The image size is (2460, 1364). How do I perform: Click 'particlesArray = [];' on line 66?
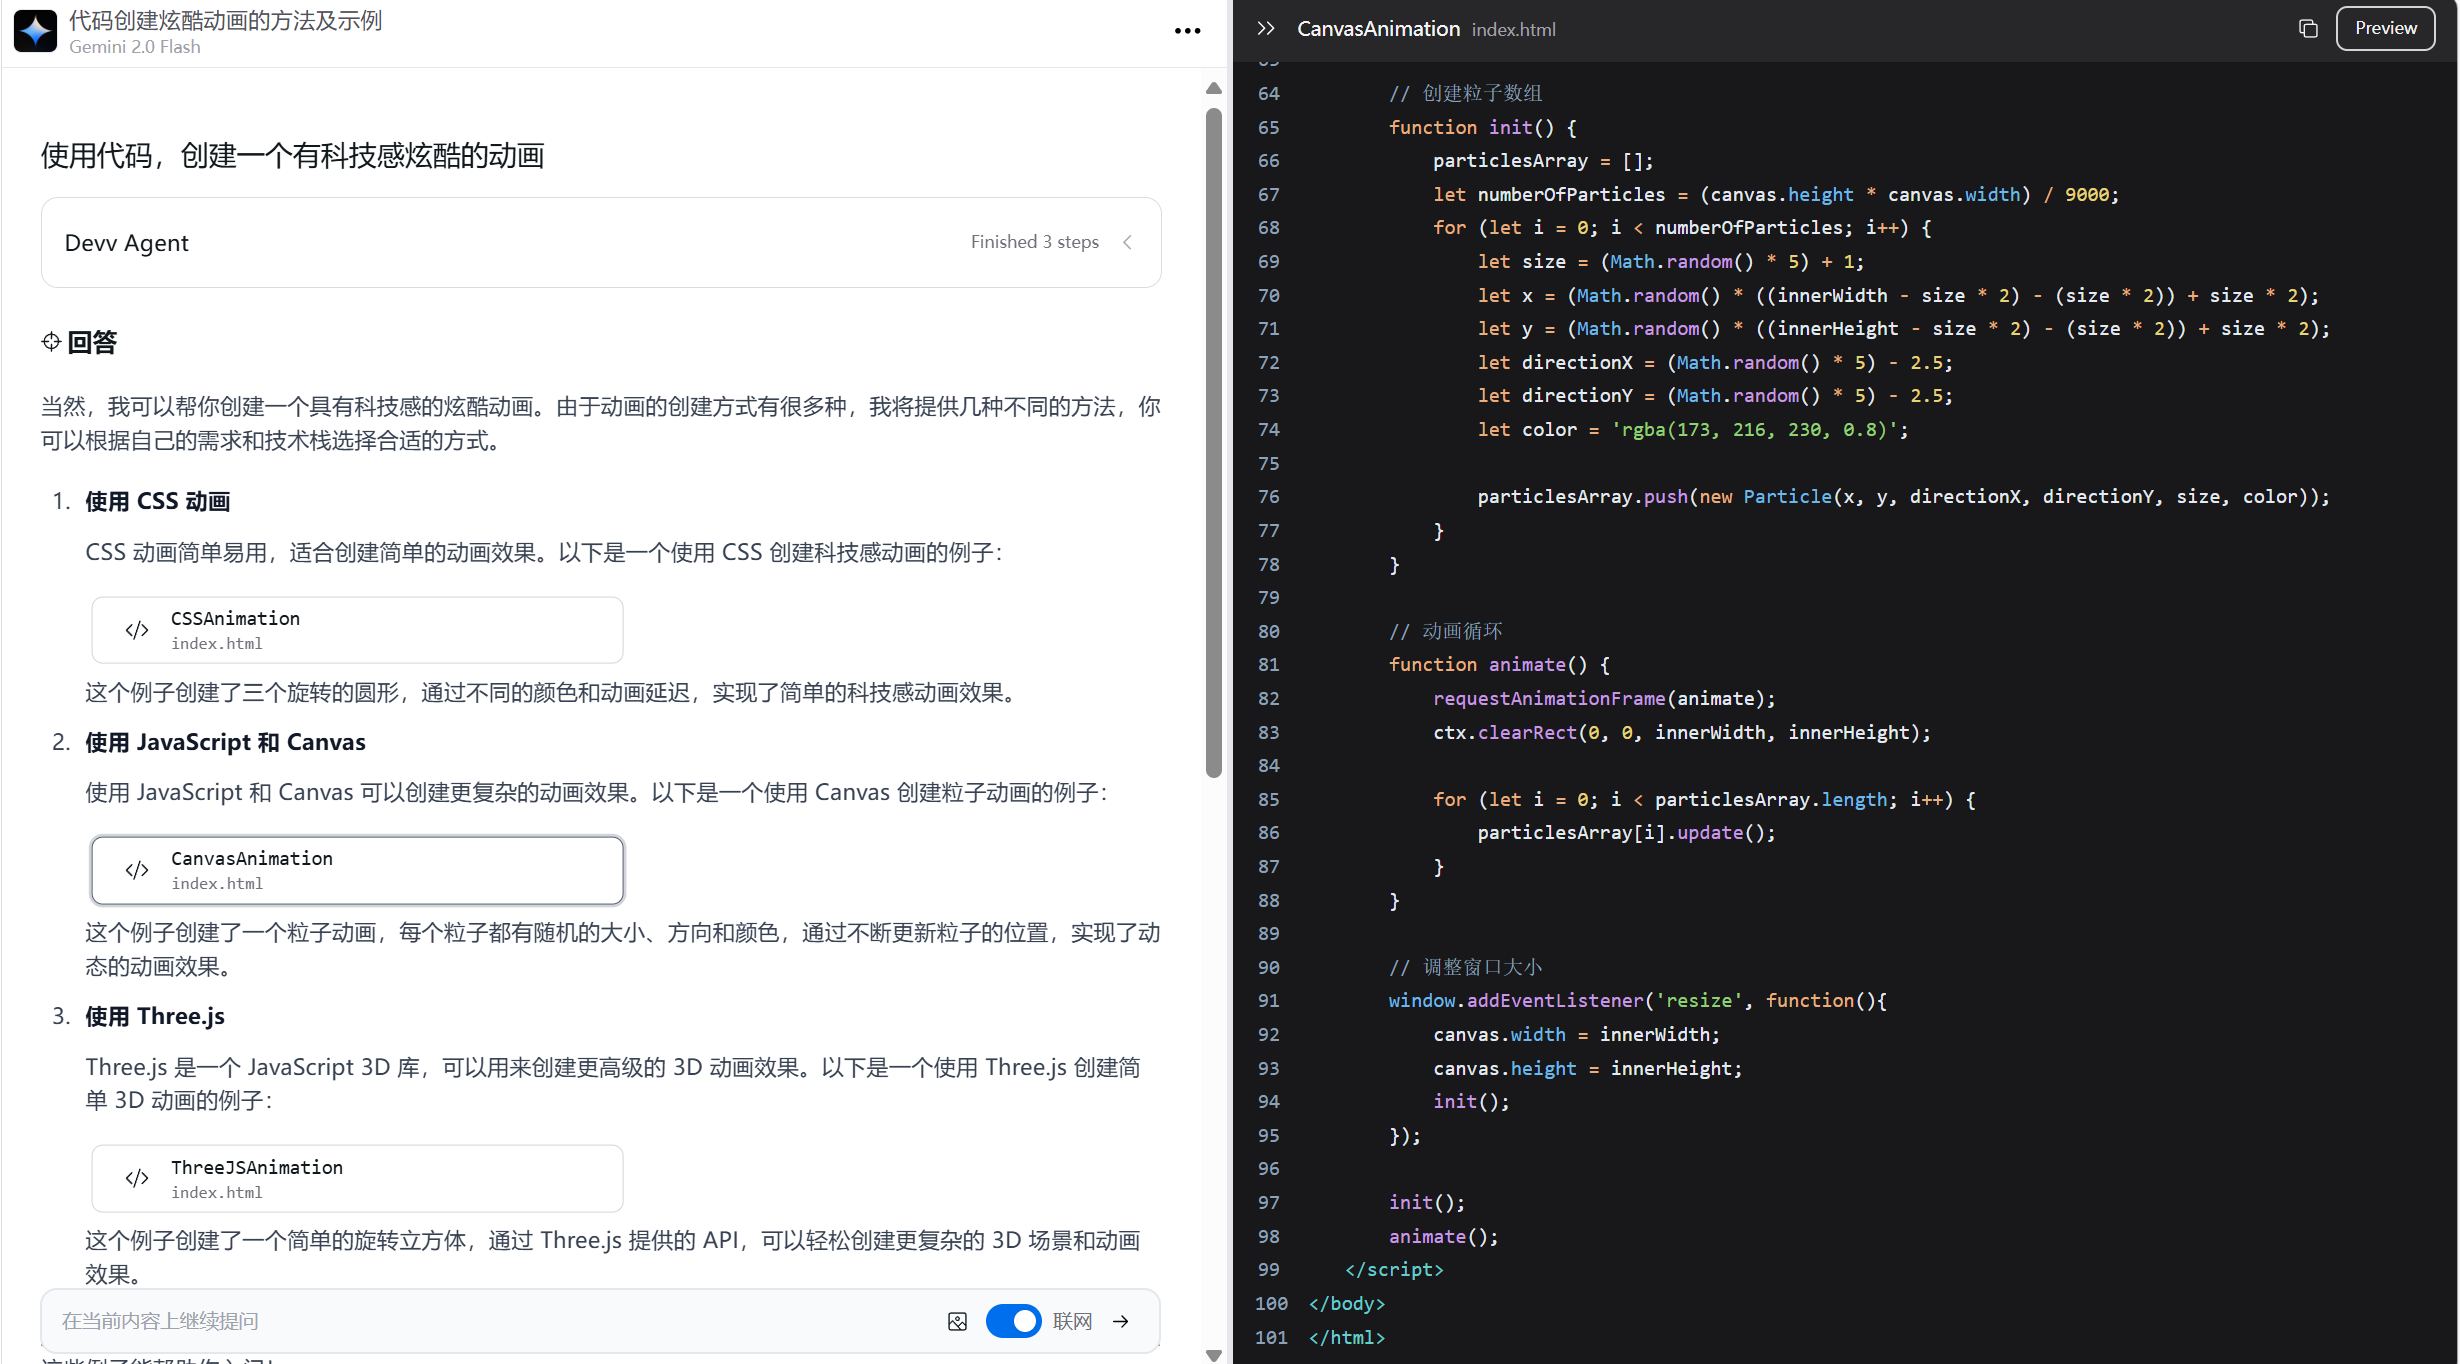point(1543,160)
